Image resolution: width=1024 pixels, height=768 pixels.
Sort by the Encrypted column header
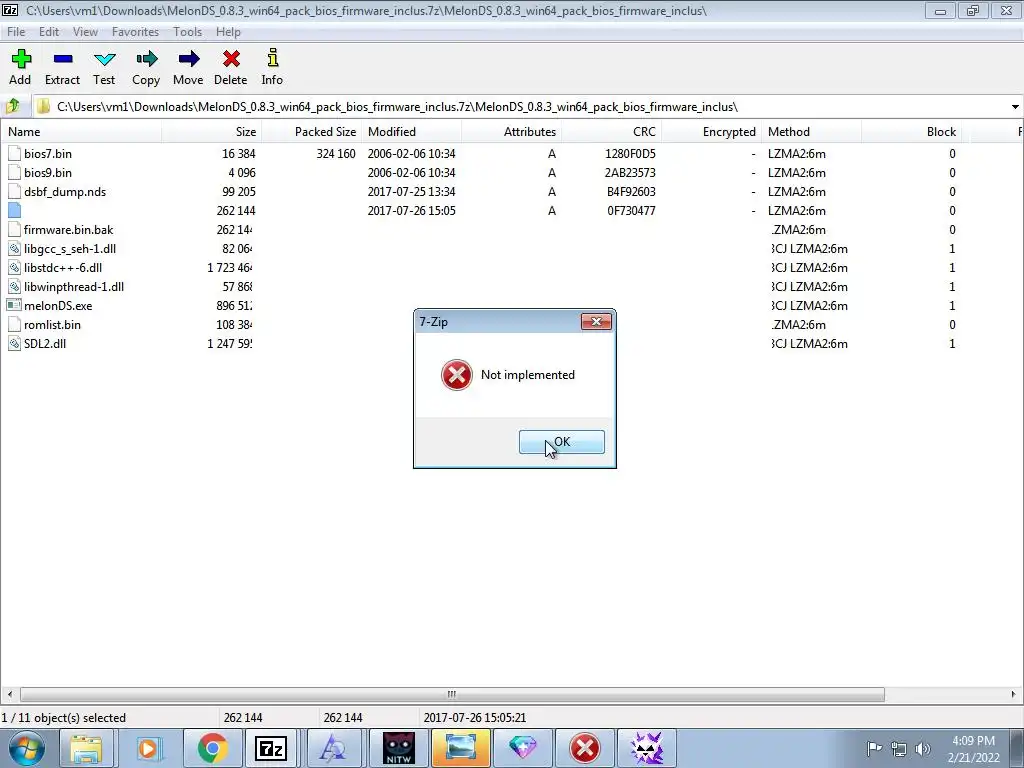(x=712, y=131)
